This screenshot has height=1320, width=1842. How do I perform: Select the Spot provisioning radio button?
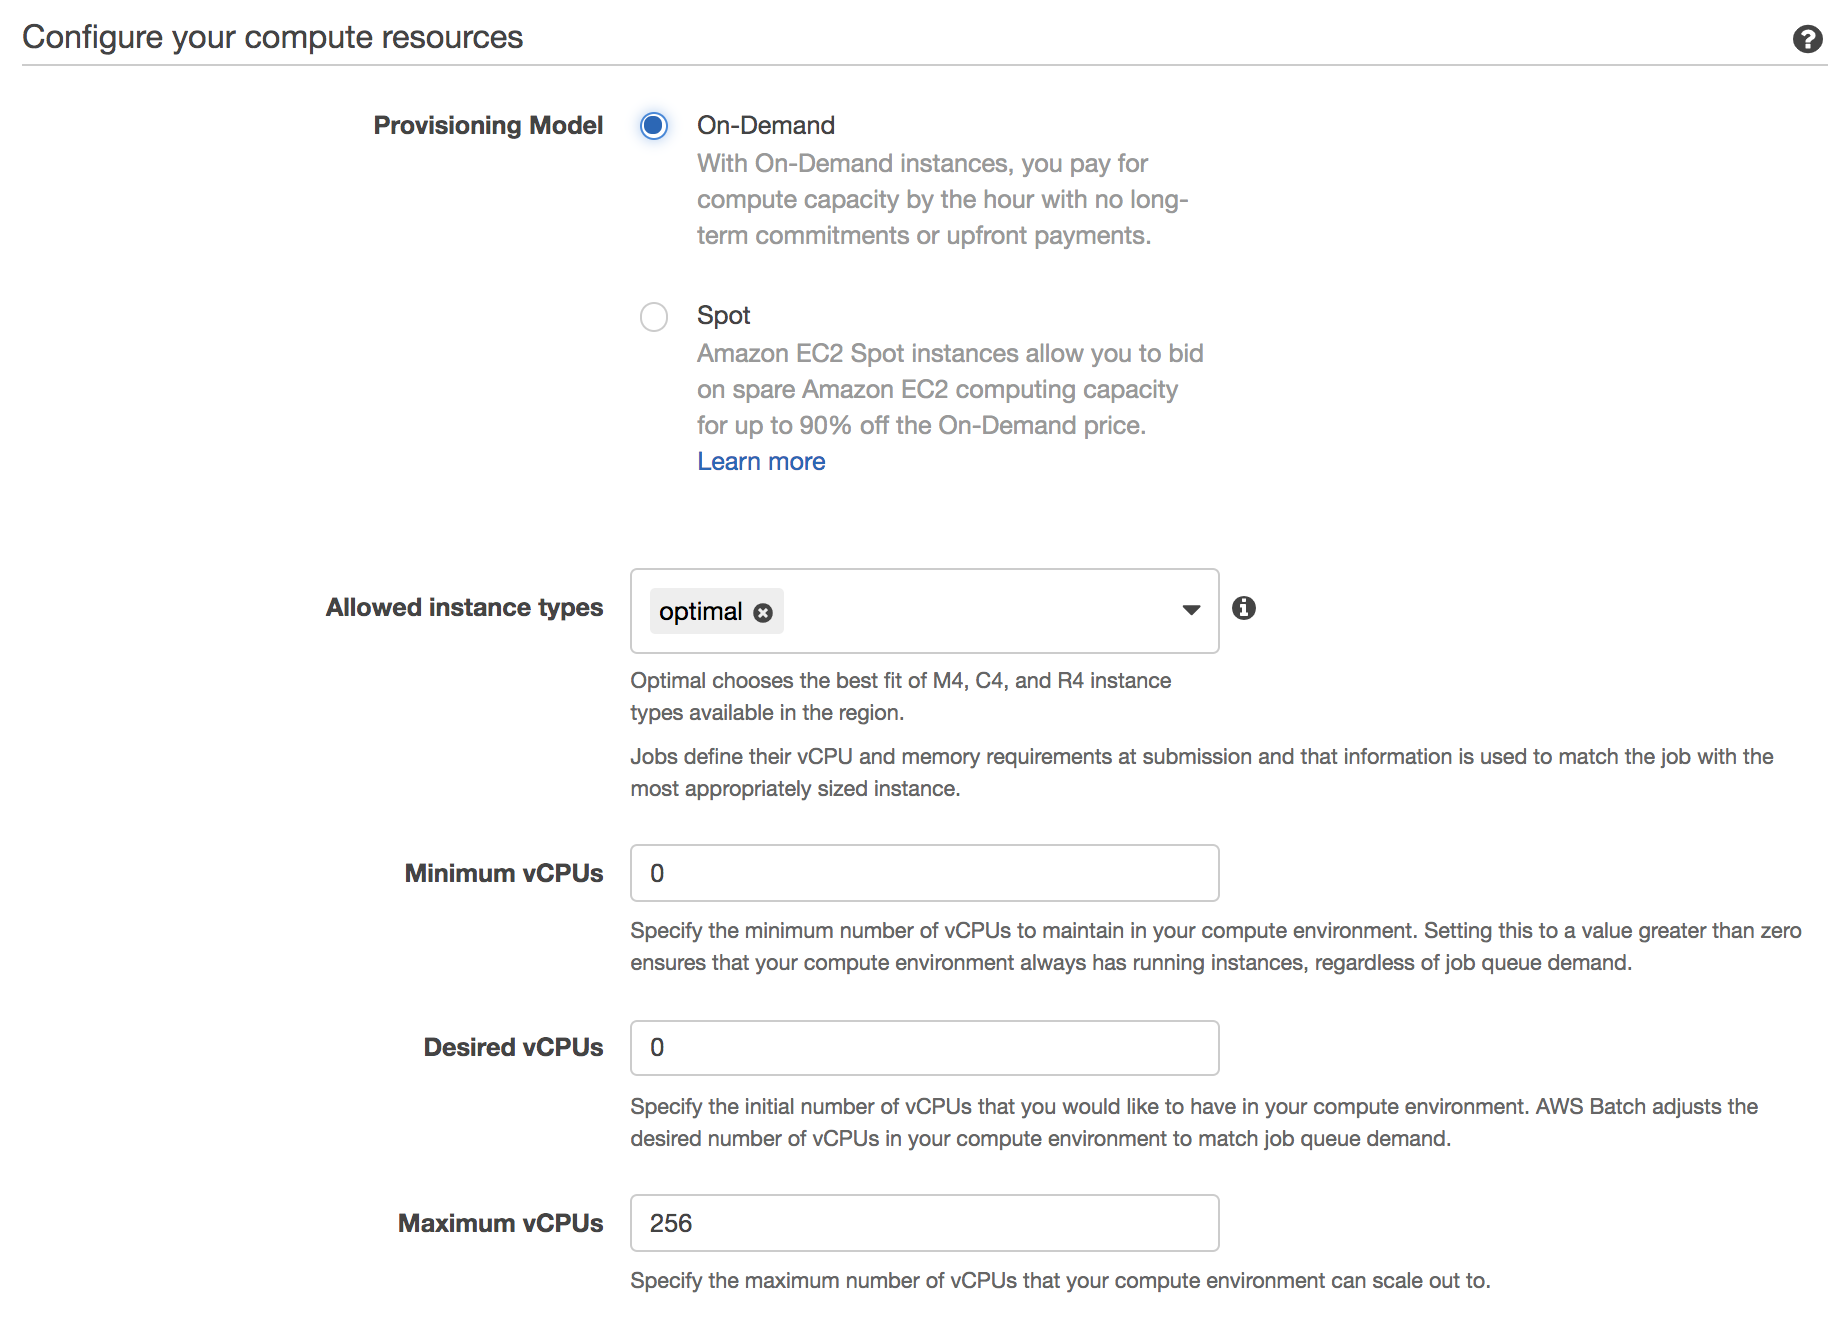click(x=654, y=317)
